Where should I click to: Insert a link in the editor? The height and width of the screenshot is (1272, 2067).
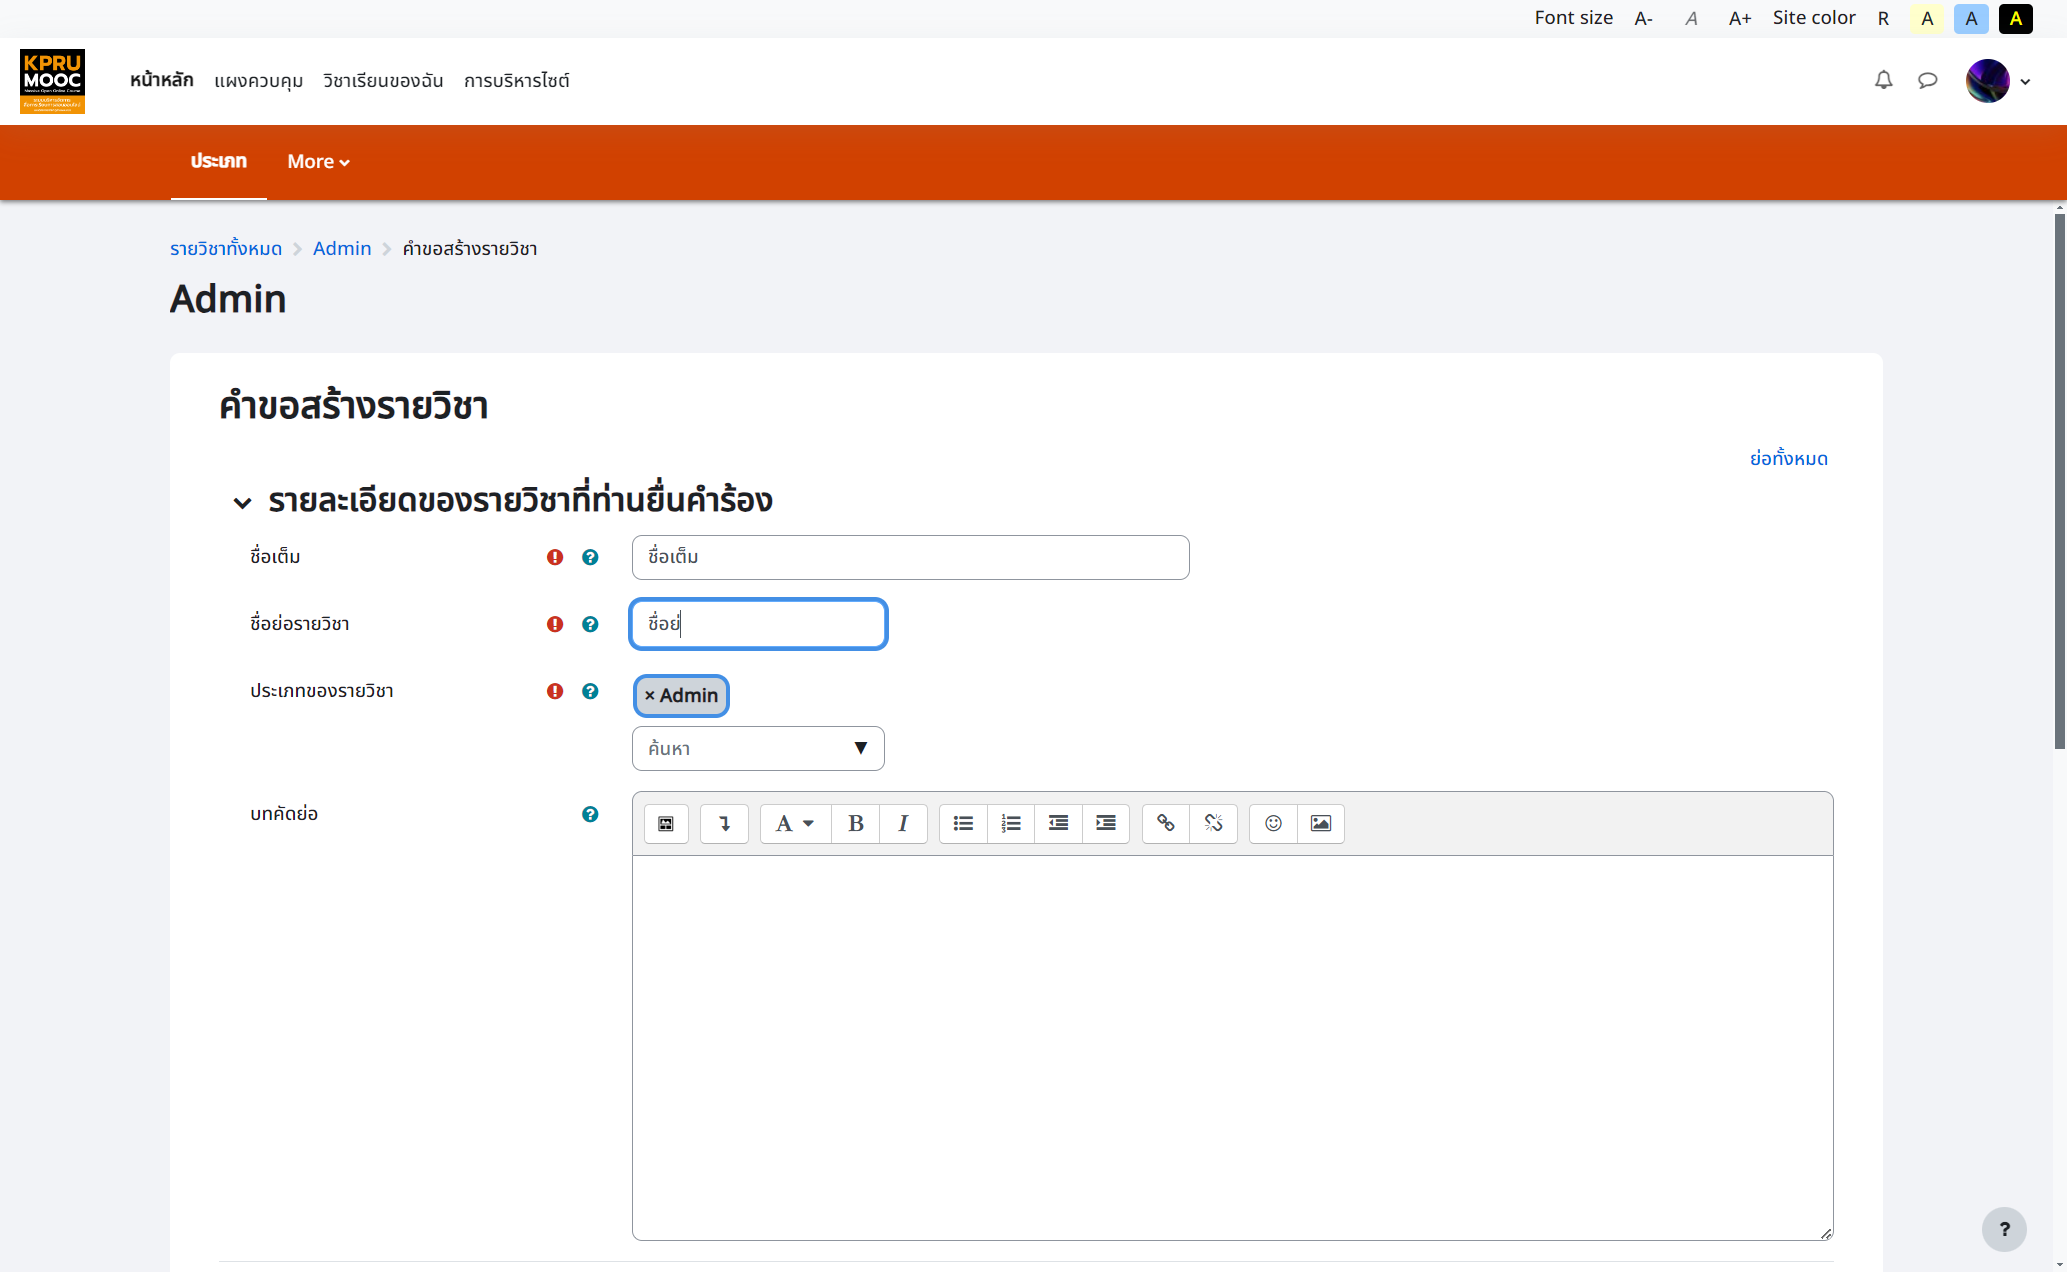click(x=1166, y=823)
